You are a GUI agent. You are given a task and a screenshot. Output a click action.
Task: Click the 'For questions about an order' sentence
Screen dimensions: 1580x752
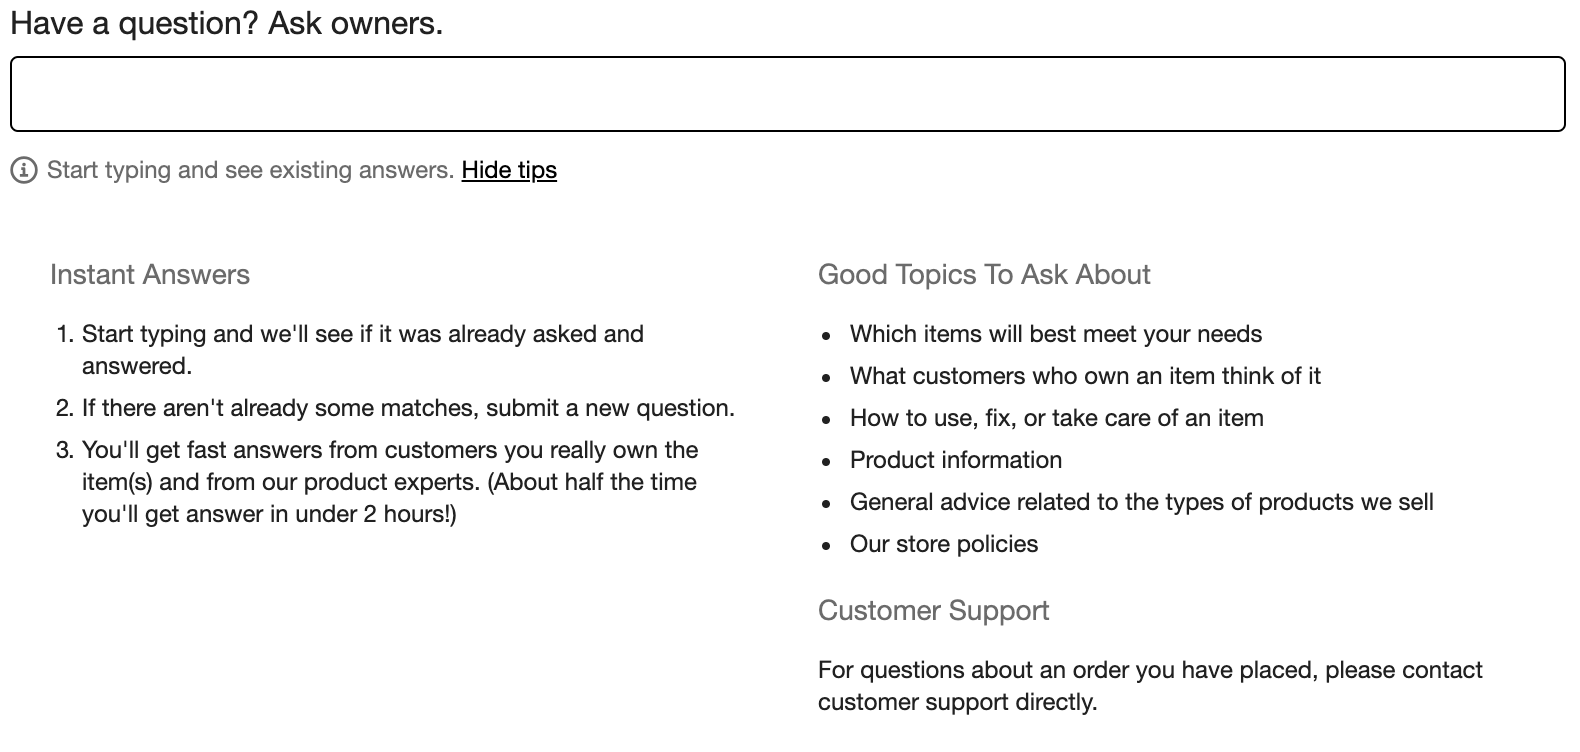pyautogui.click(x=1150, y=670)
